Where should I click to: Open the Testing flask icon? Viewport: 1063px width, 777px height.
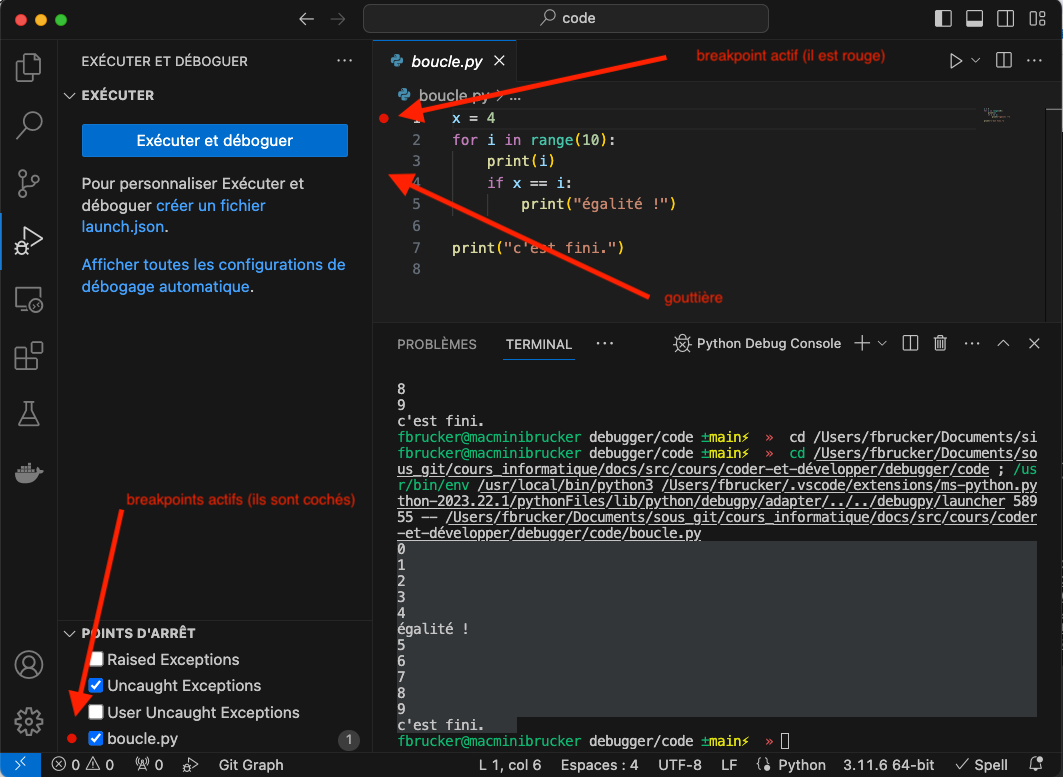coord(29,413)
